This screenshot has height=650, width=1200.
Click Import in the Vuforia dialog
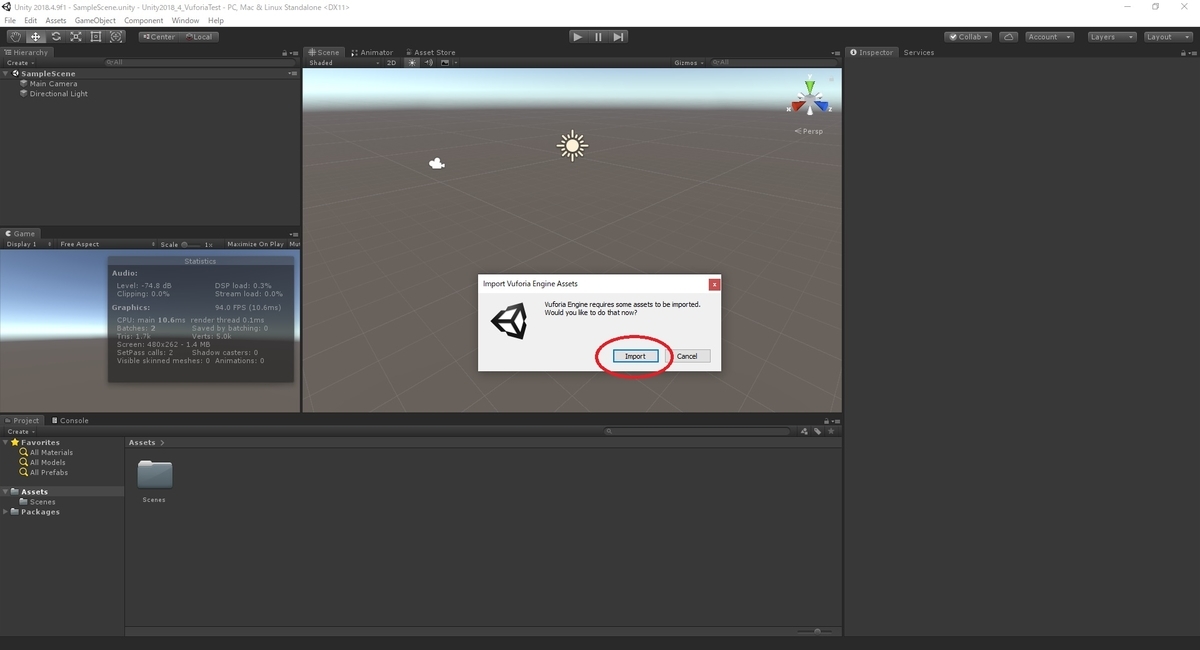(635, 356)
